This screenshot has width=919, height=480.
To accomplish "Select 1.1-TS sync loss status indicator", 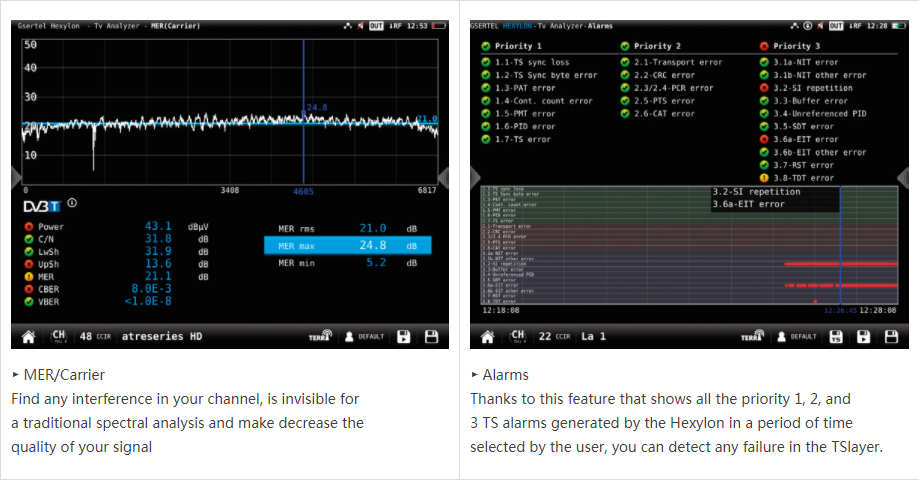I will 486,62.
